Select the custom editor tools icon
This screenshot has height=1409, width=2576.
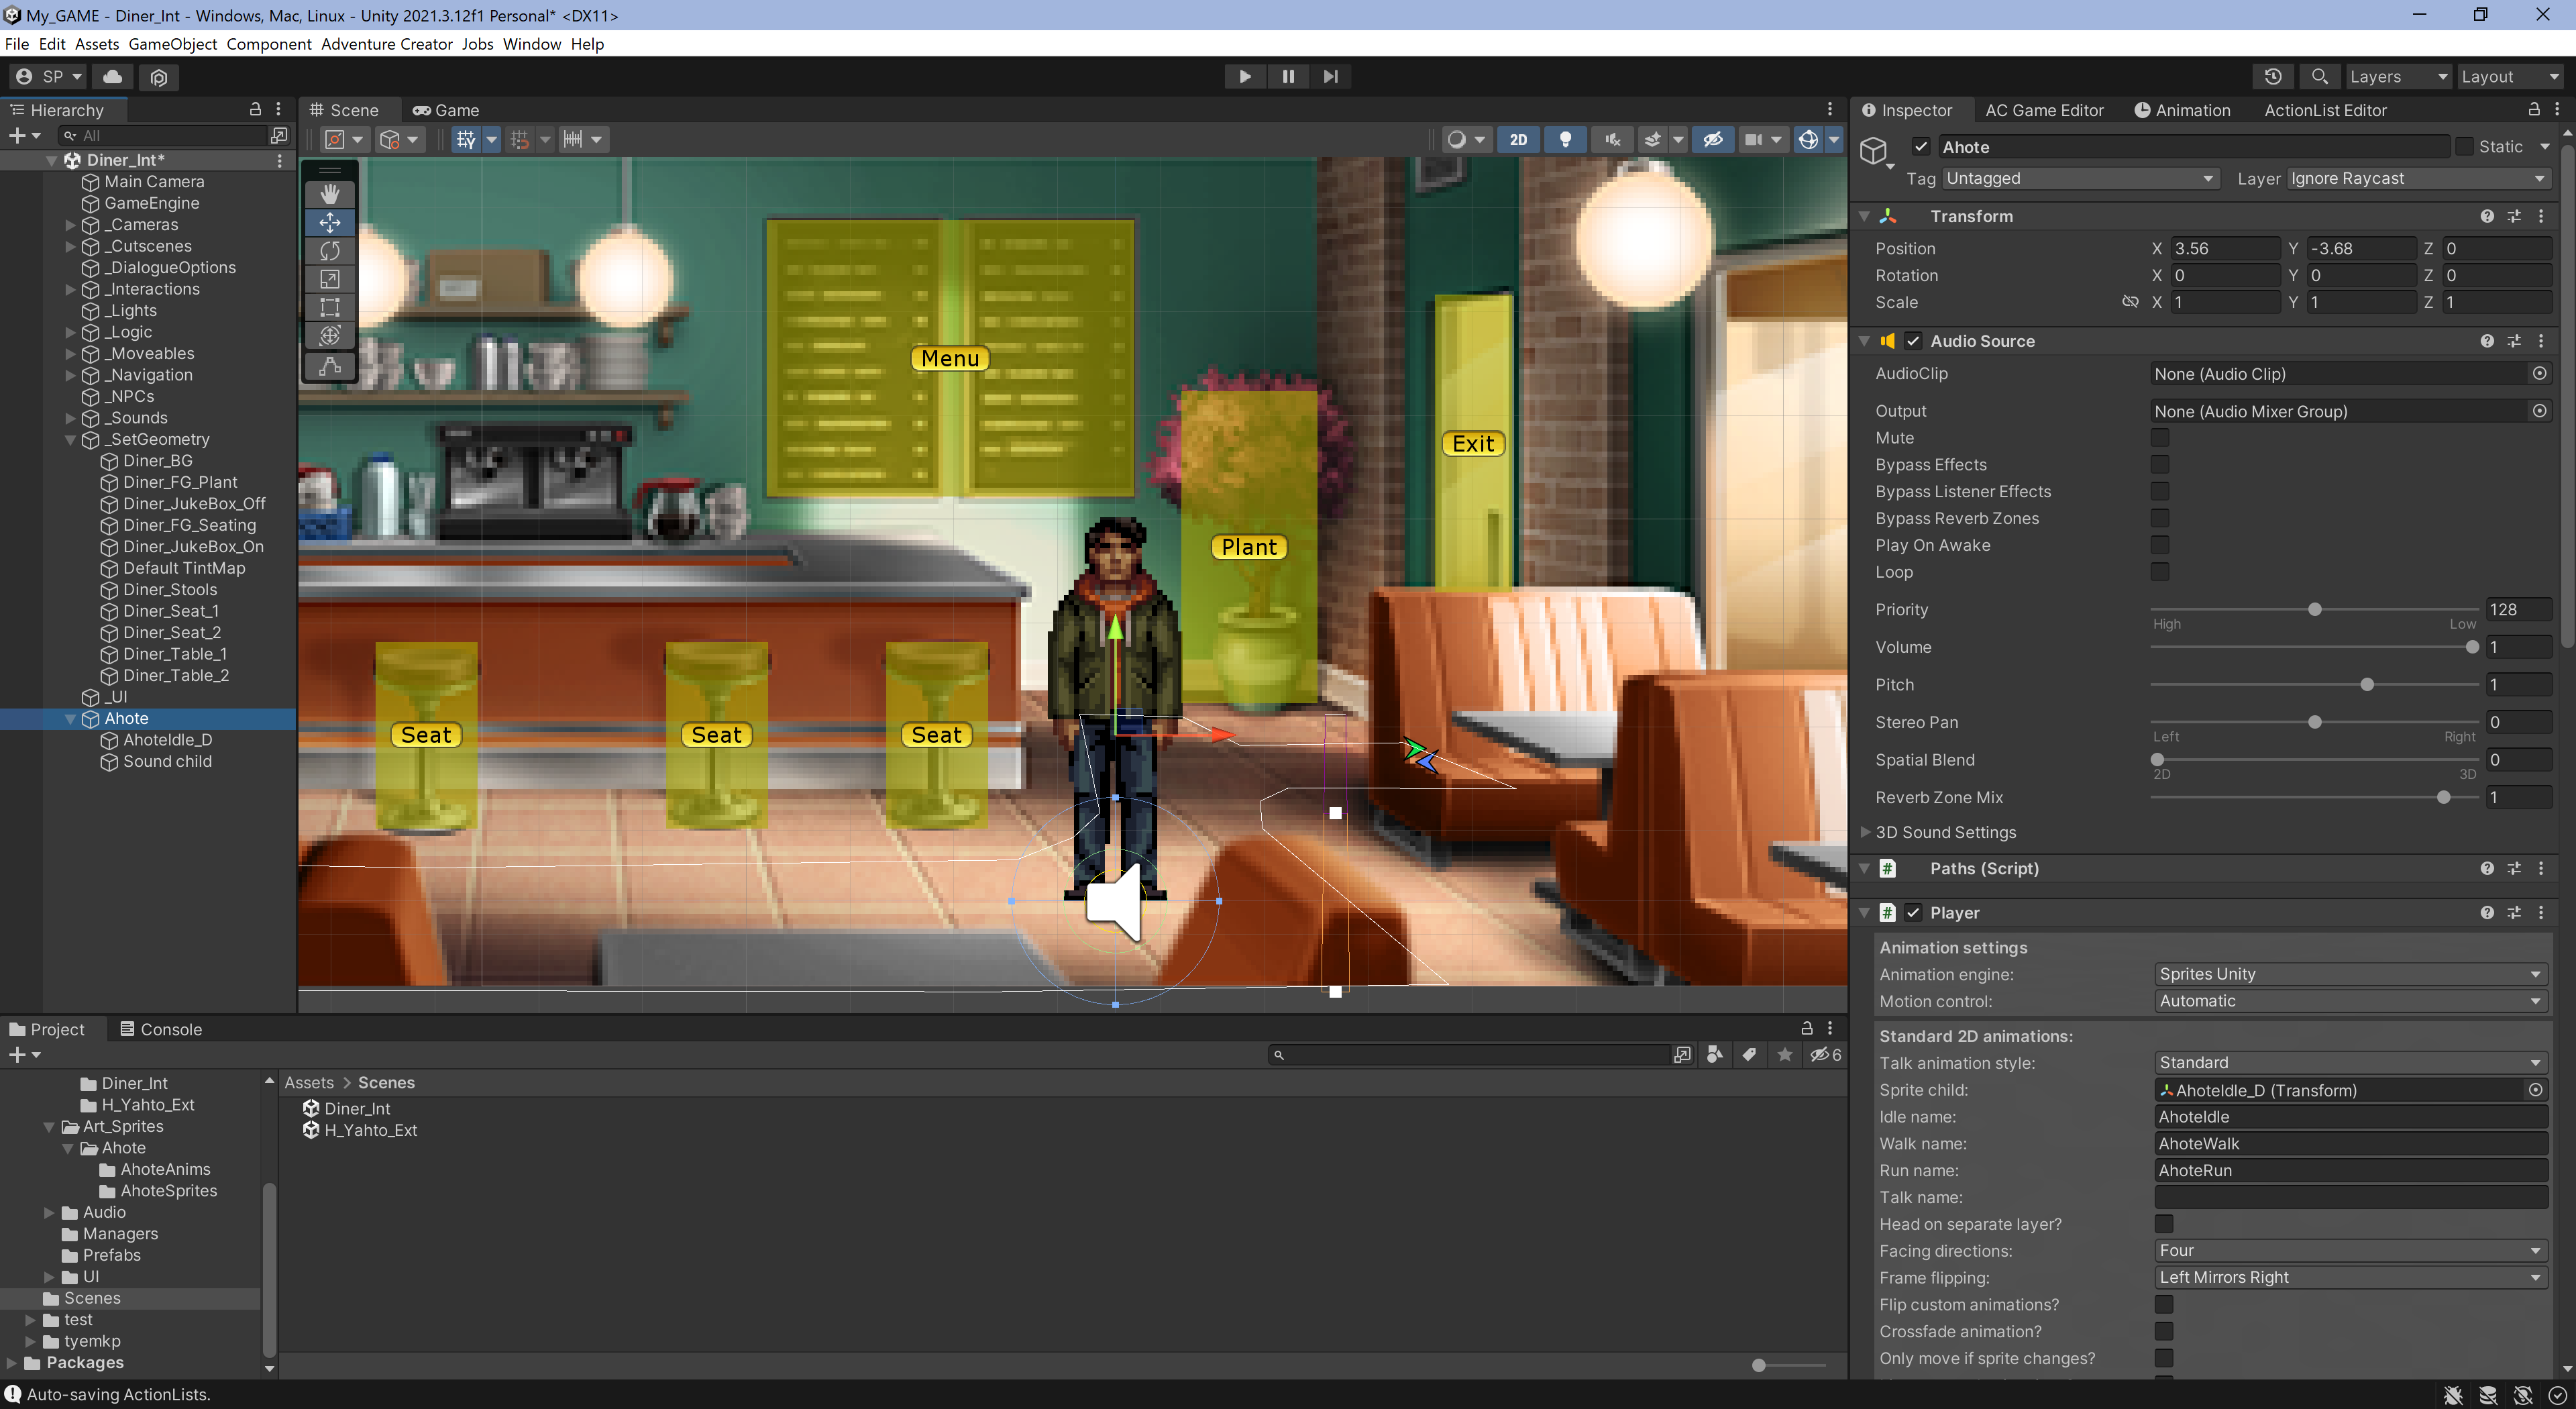(329, 366)
